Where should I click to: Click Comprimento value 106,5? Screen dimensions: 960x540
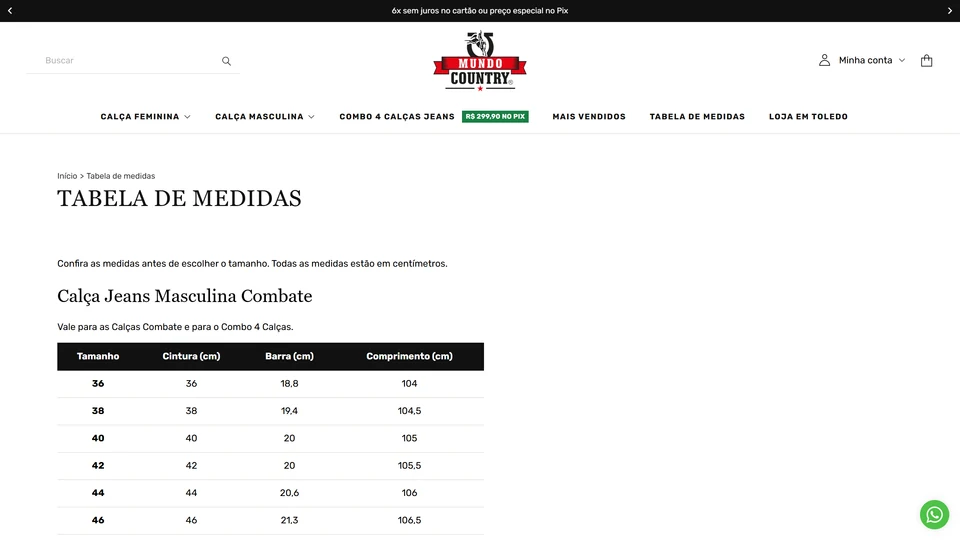tap(410, 520)
